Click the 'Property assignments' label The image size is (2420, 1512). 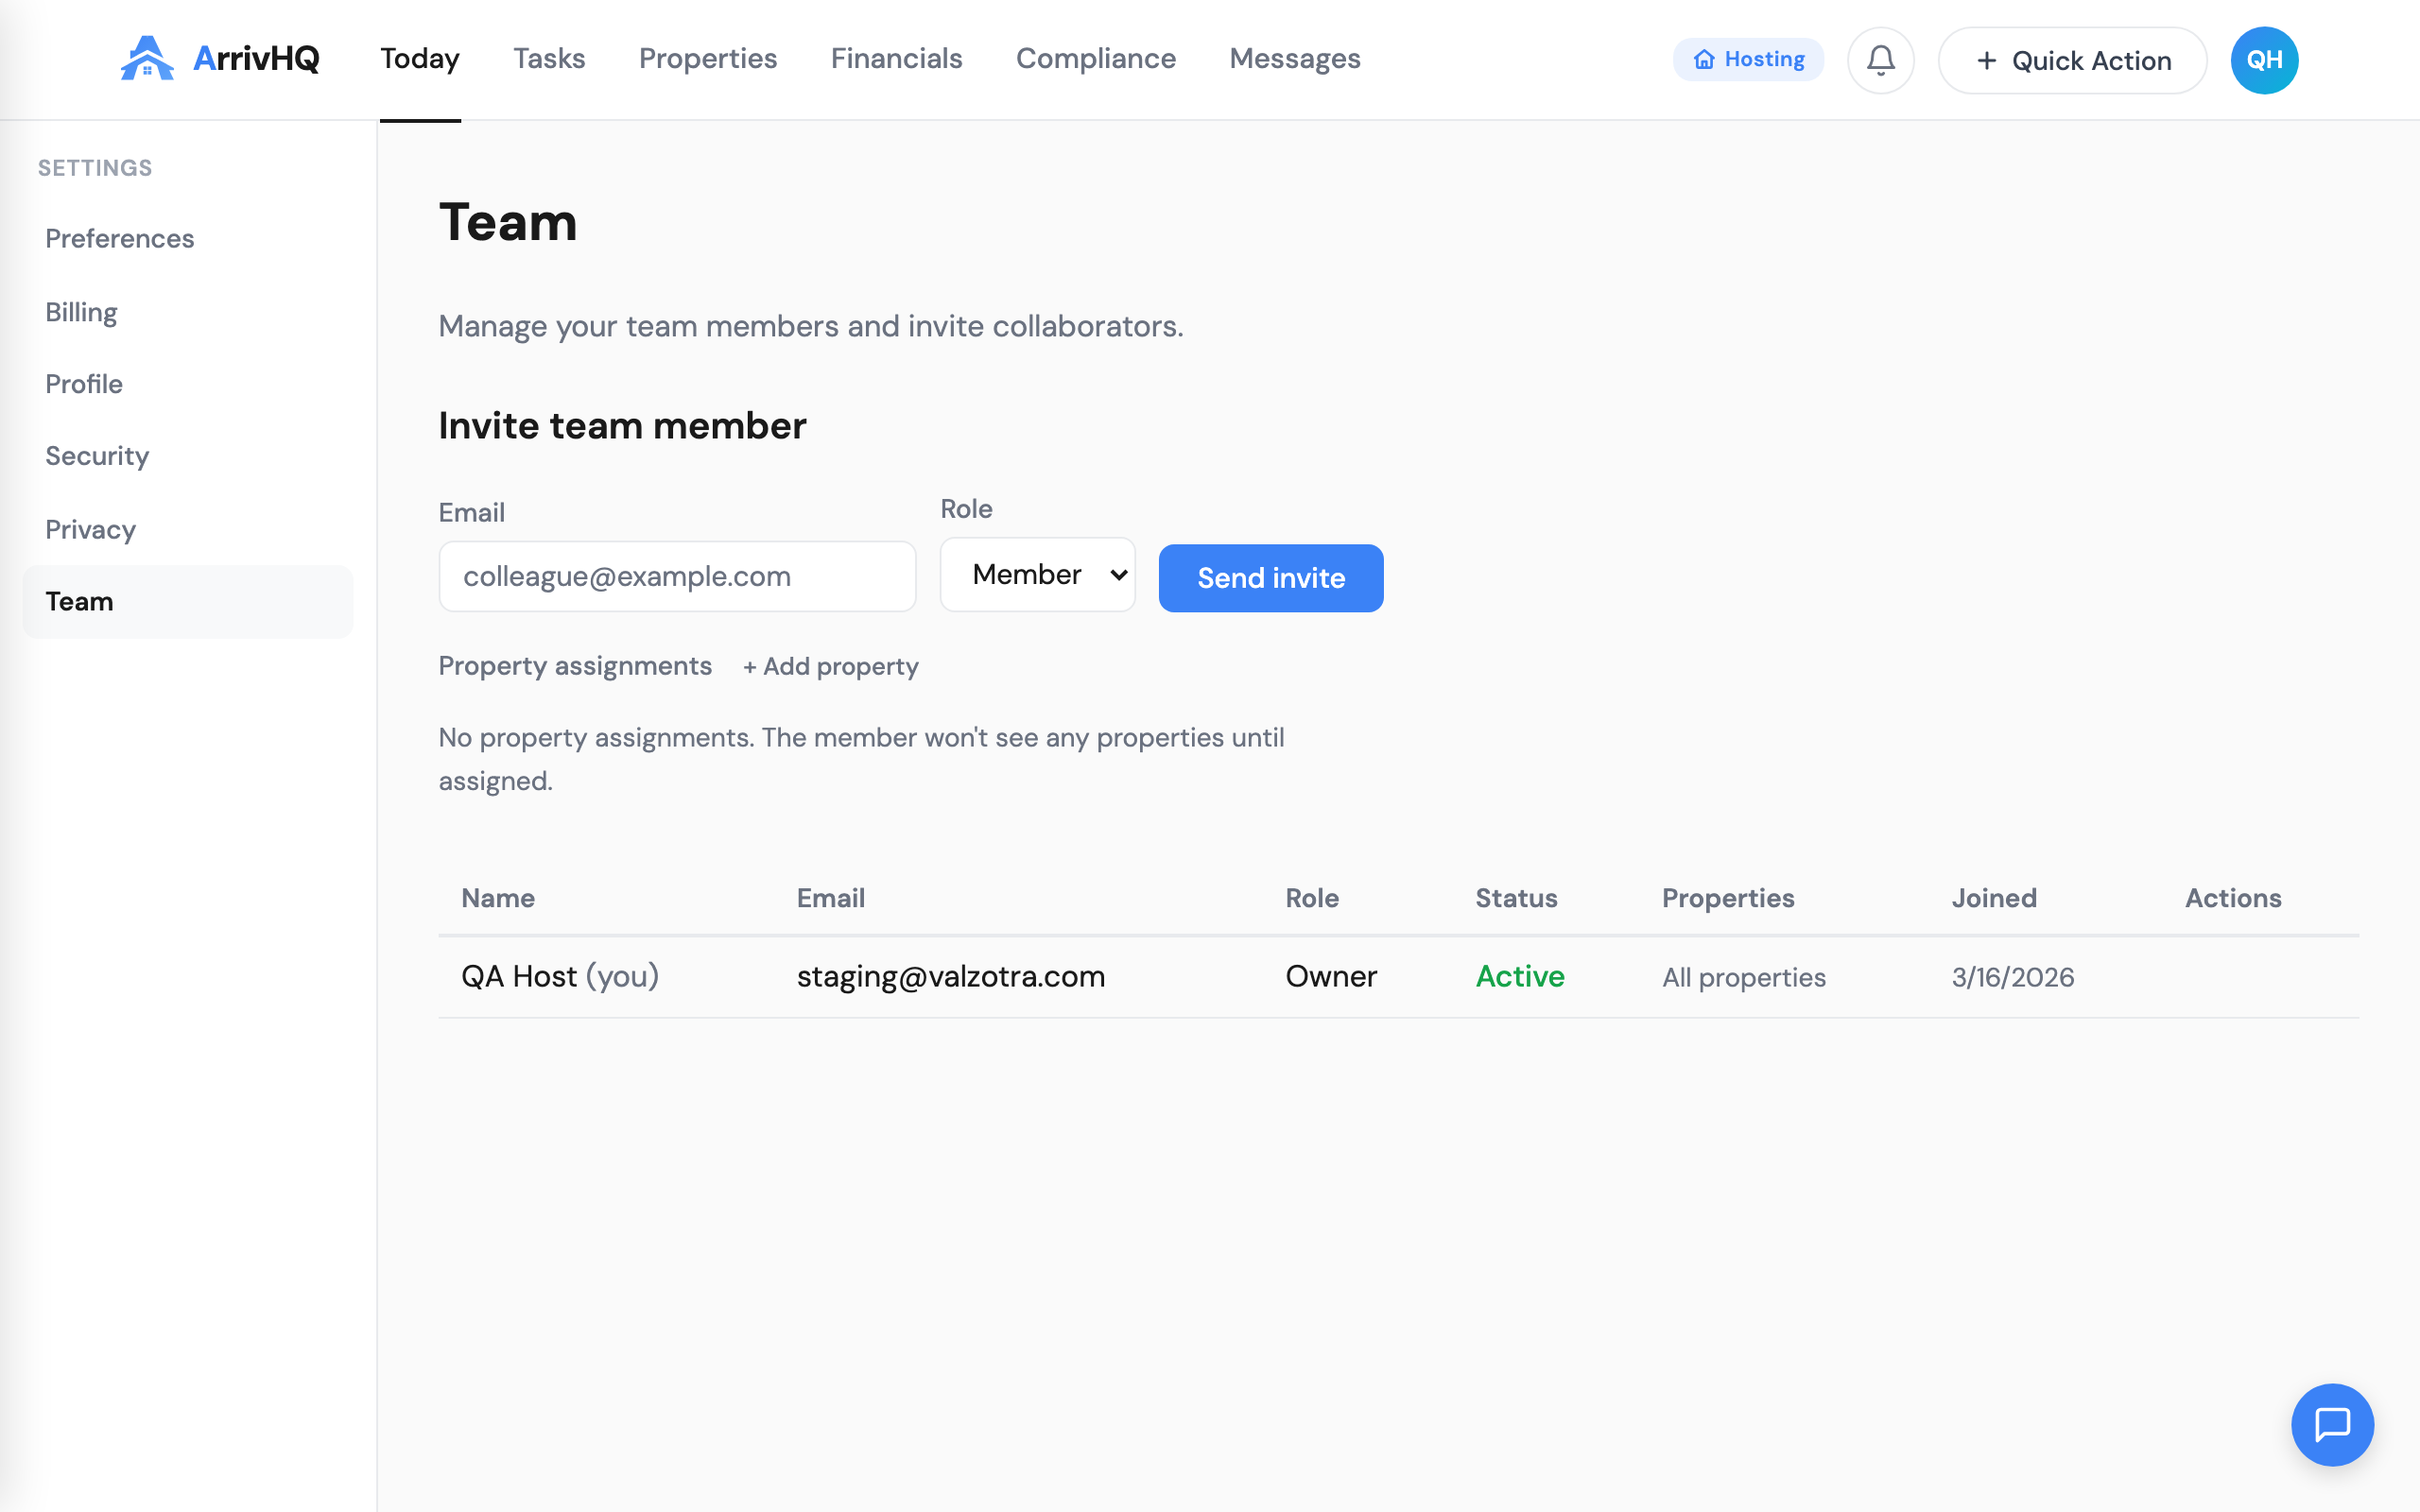[575, 666]
